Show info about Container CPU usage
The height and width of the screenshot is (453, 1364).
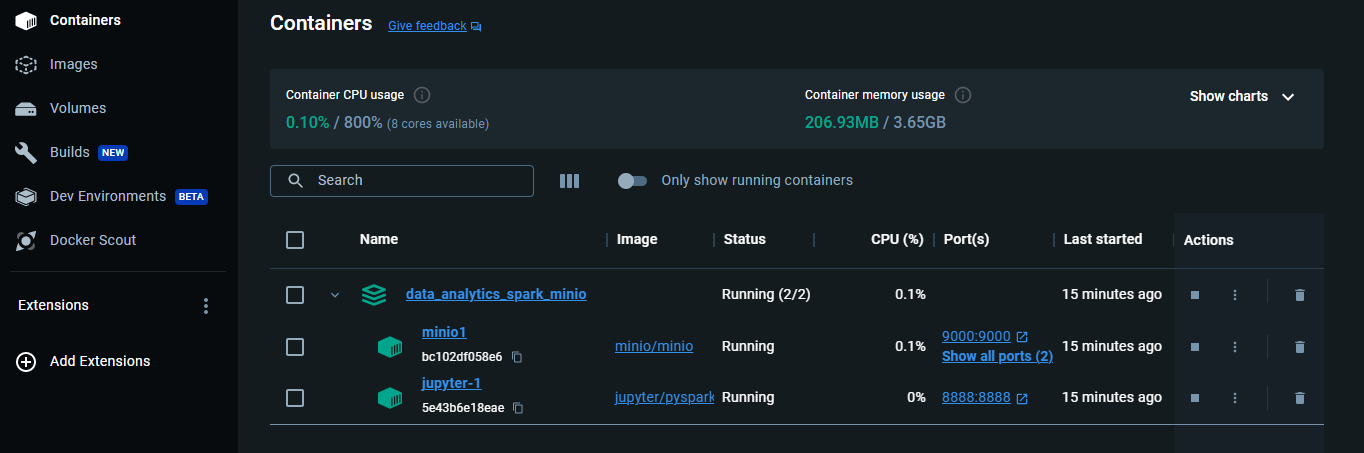click(x=422, y=95)
